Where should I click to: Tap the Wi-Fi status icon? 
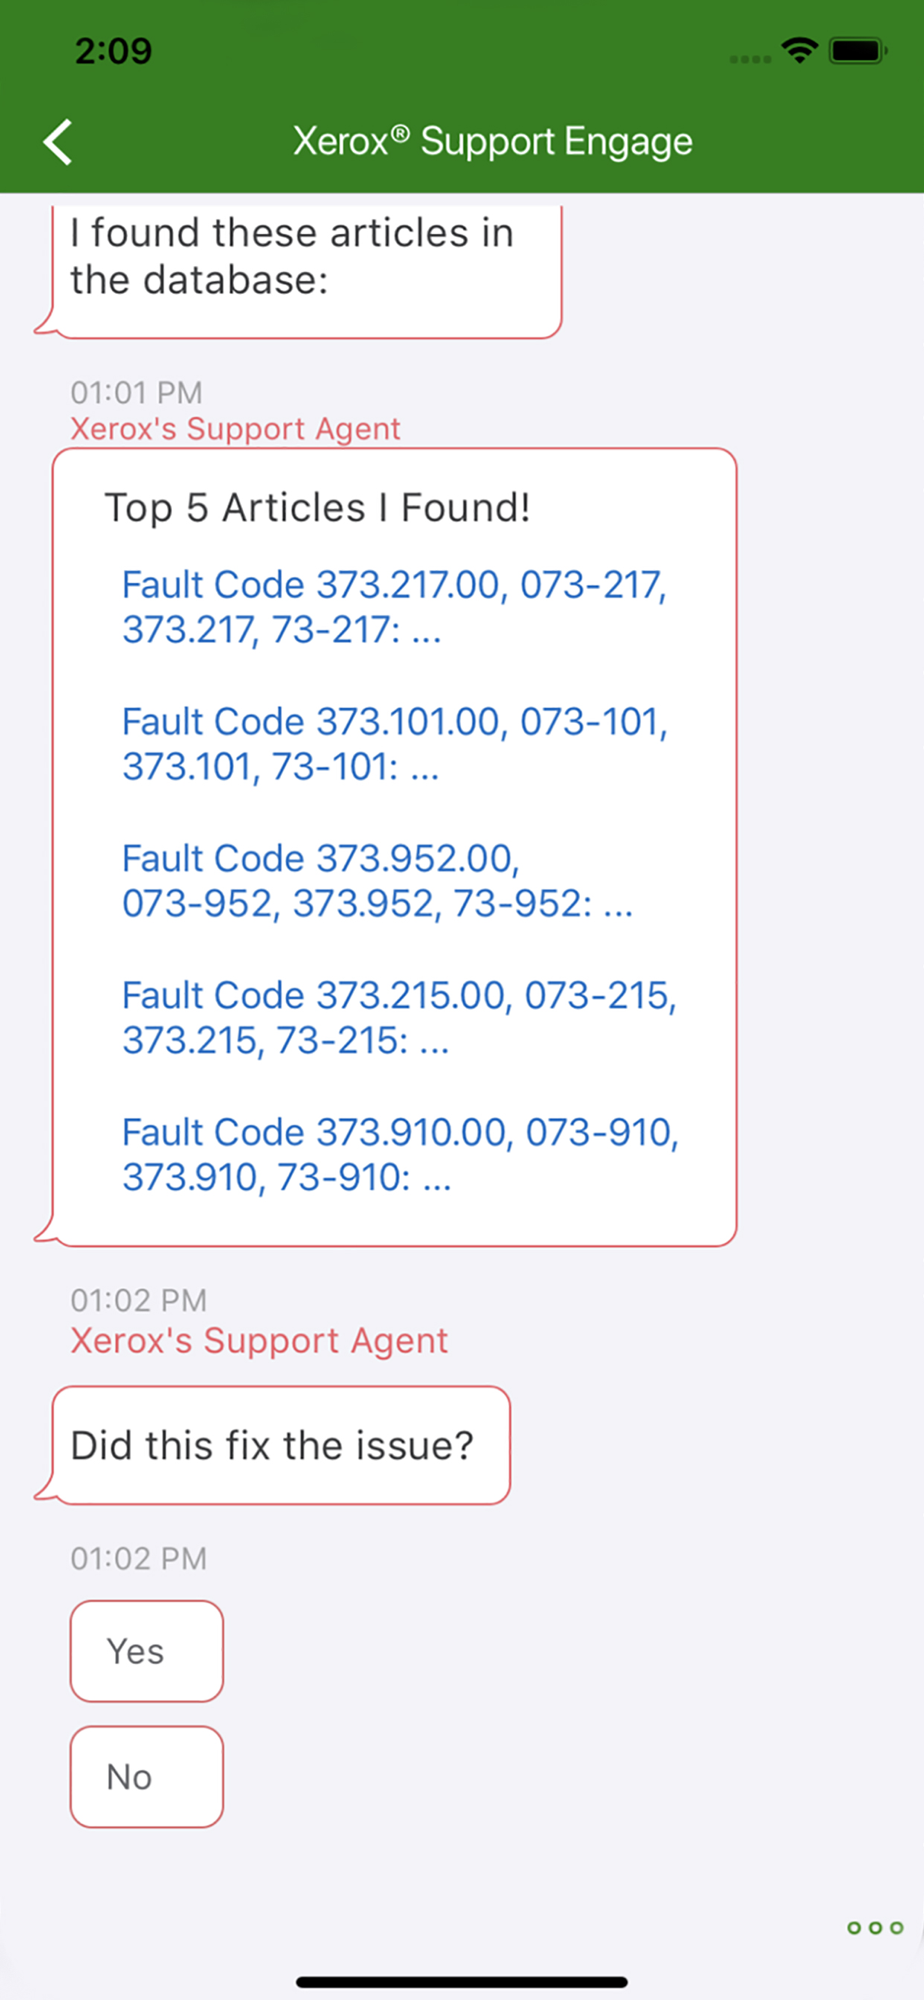(800, 50)
